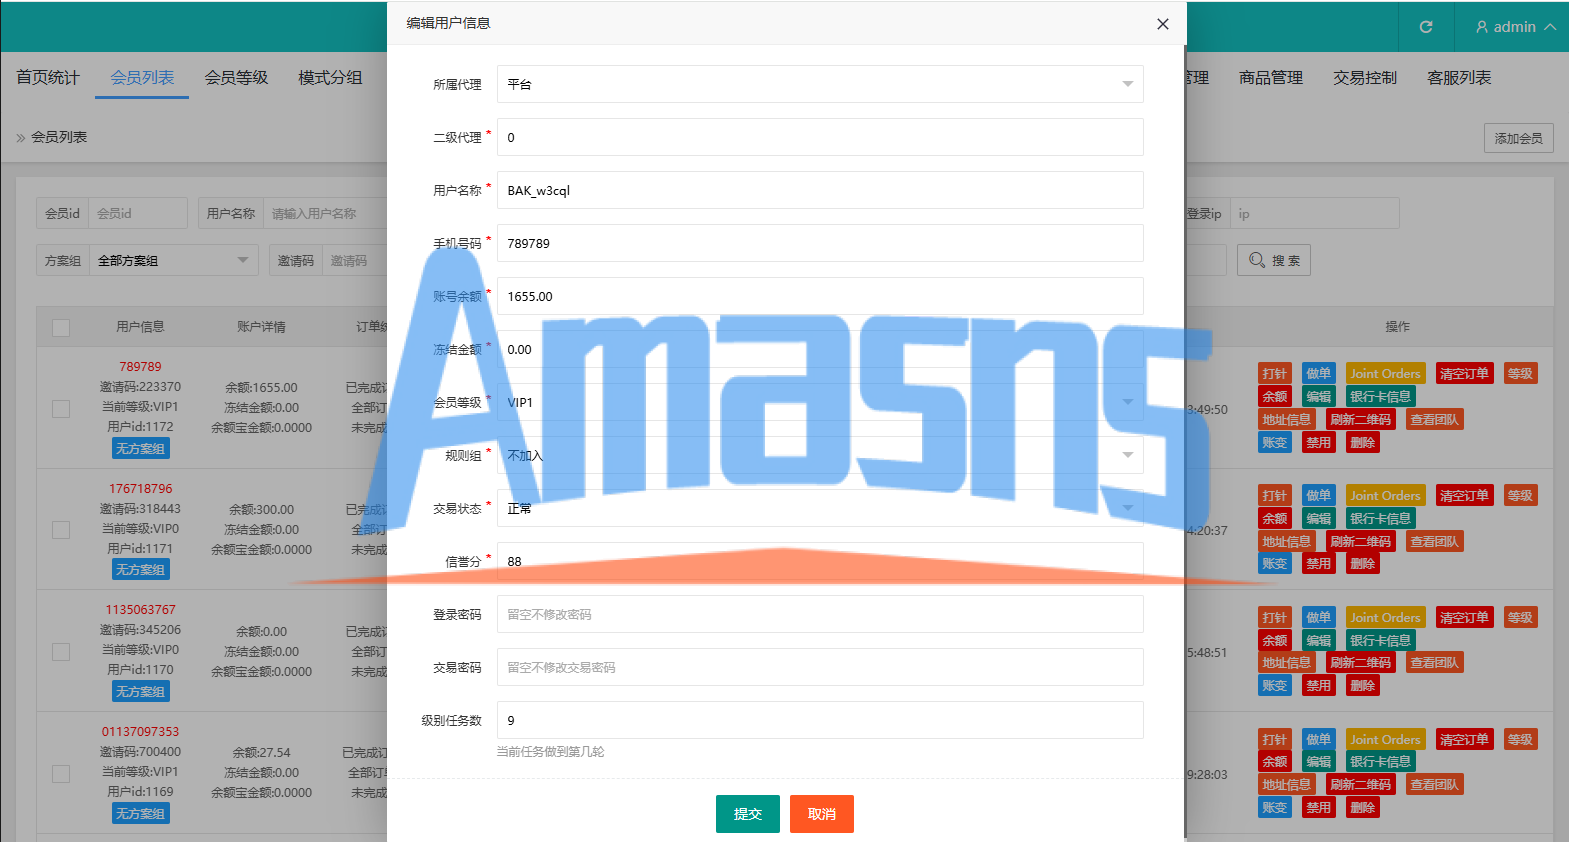
Task: Click 银行卡信息 for user 1135063767
Action: coord(1380,640)
